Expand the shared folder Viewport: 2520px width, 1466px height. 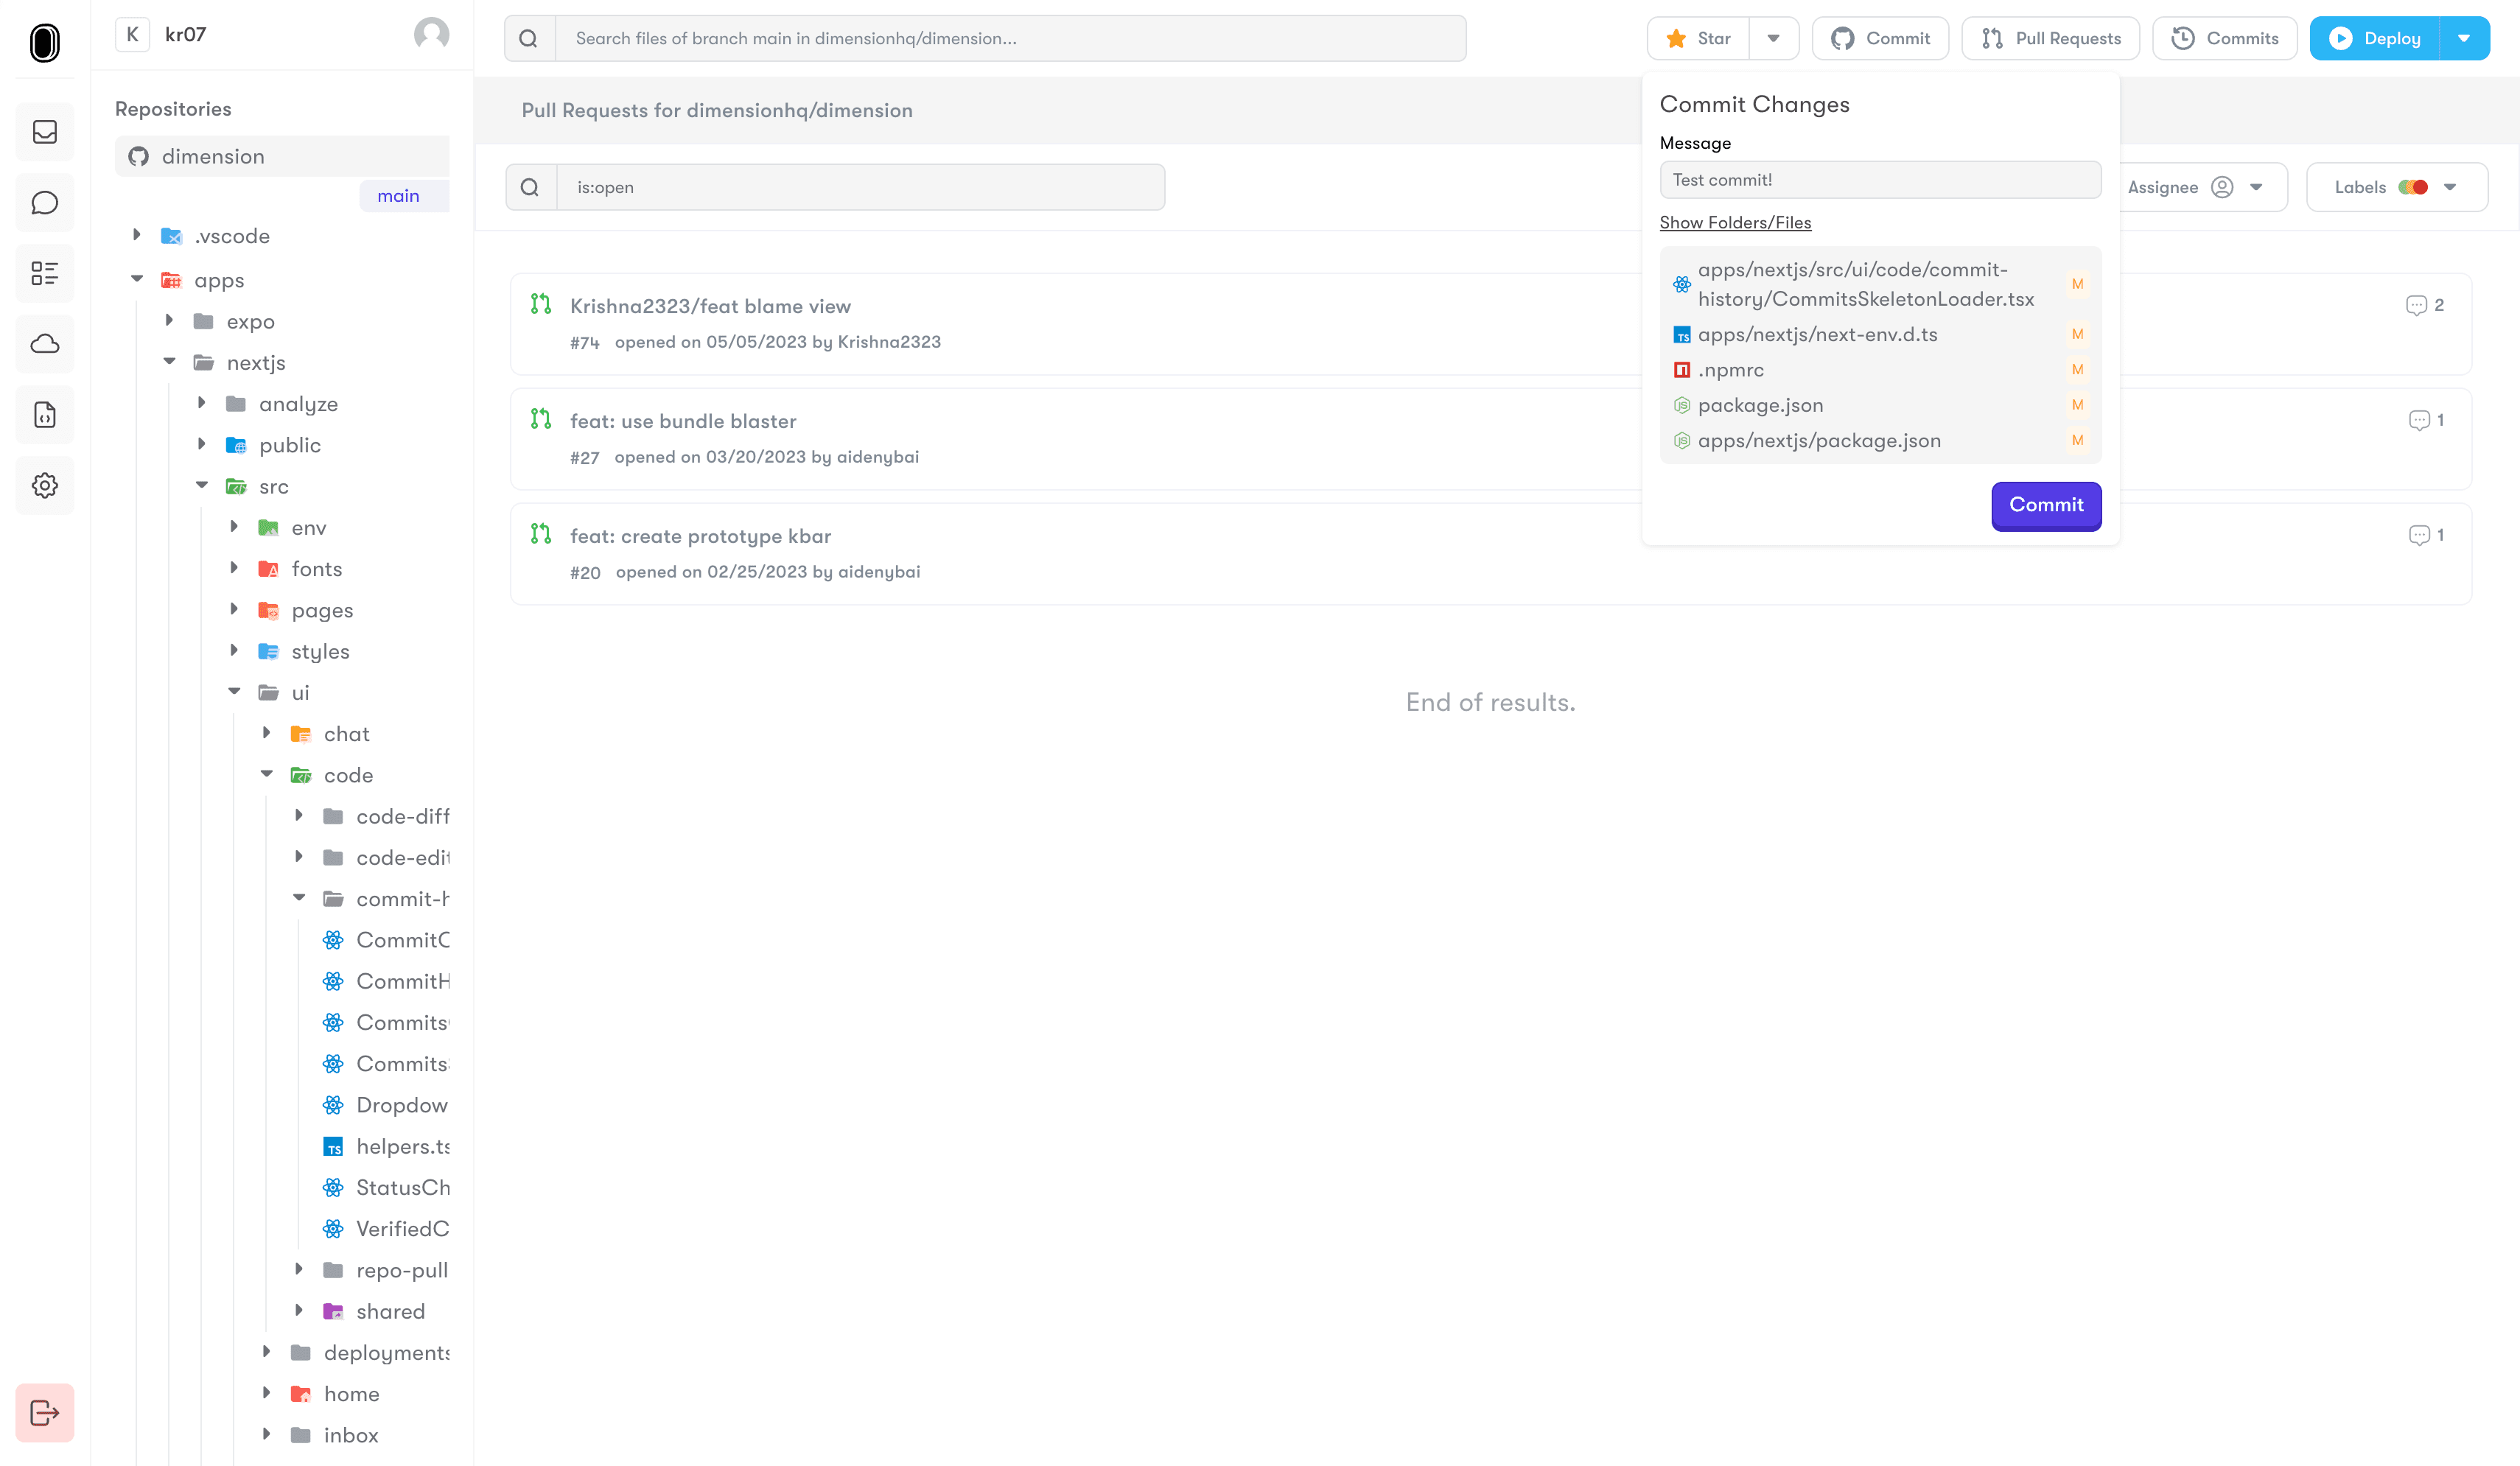pos(299,1310)
